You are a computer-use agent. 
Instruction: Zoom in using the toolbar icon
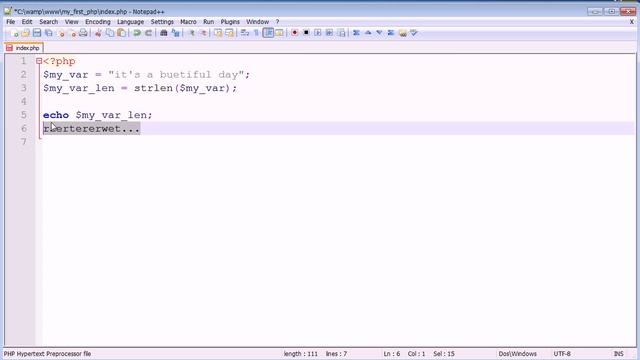coord(191,33)
